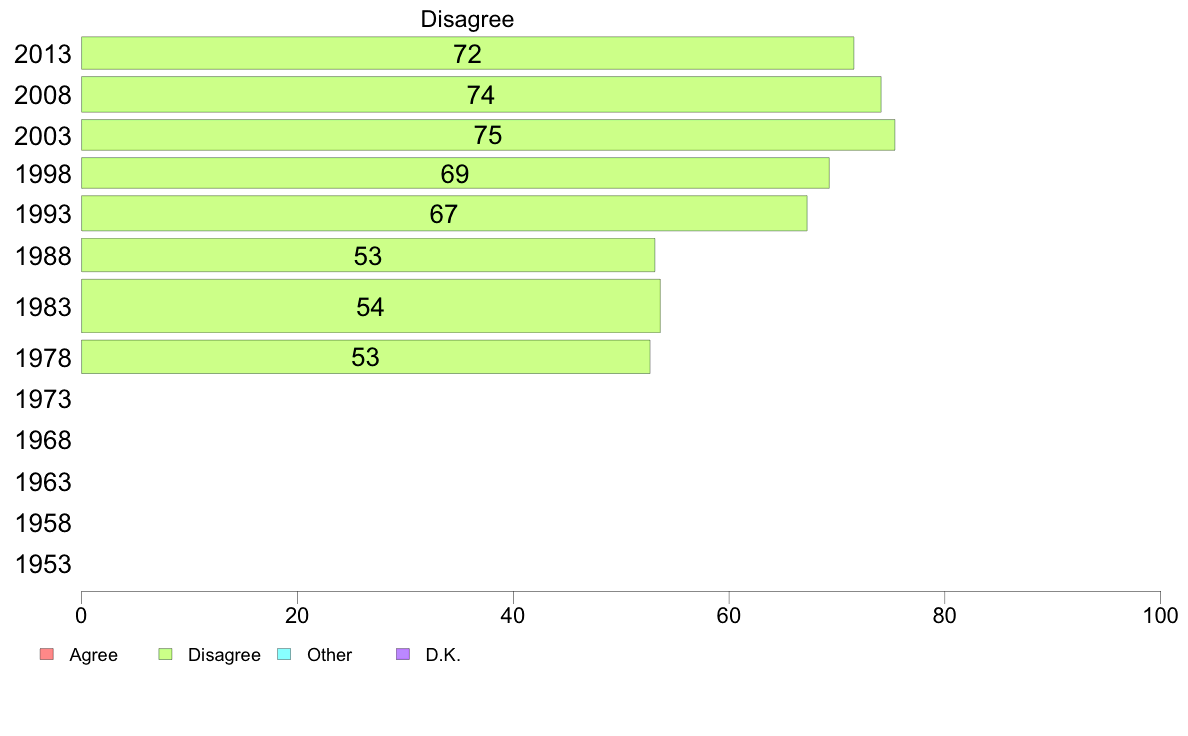
Task: Select the 2008 bar showing 74
Action: pyautogui.click(x=481, y=94)
